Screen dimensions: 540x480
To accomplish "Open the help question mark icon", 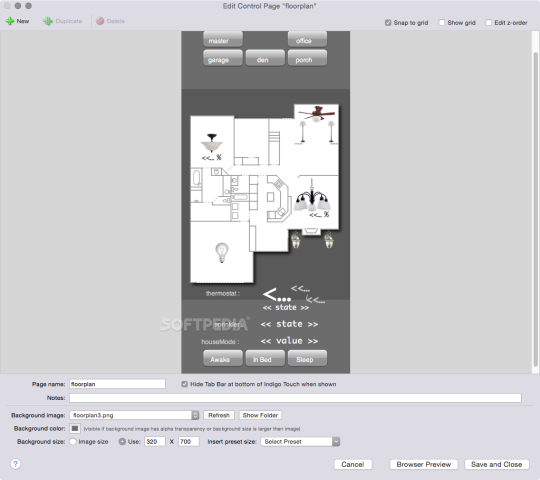I will [15, 464].
